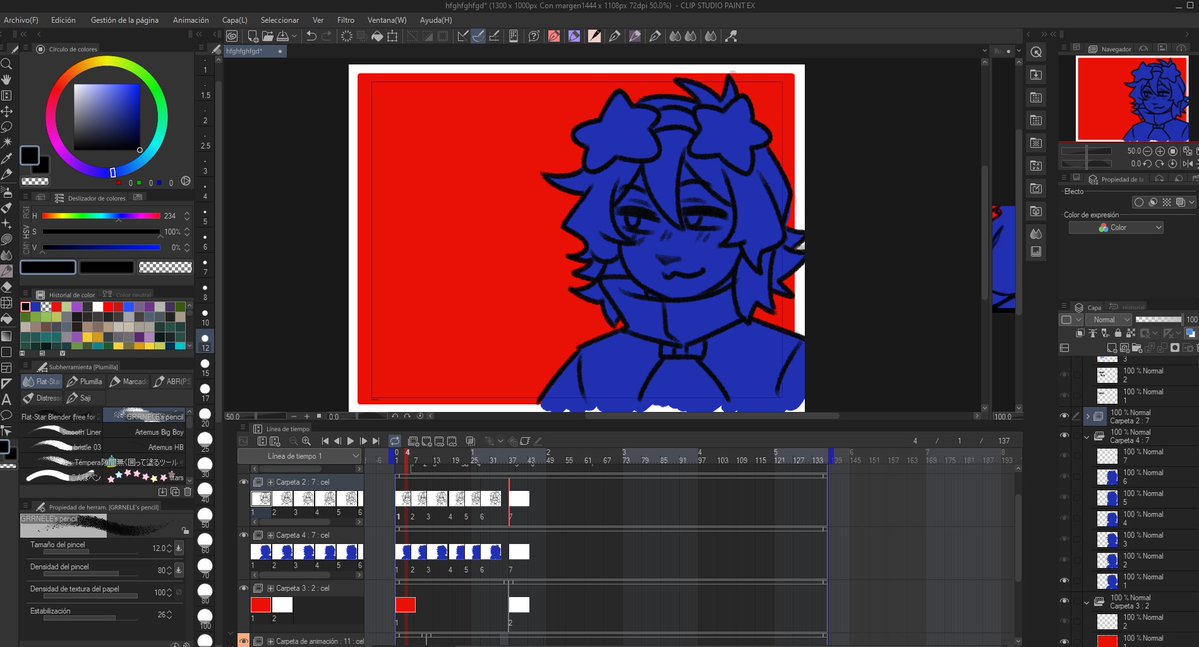1199x647 pixels.
Task: Play the animation in the timeline
Action: coord(350,441)
